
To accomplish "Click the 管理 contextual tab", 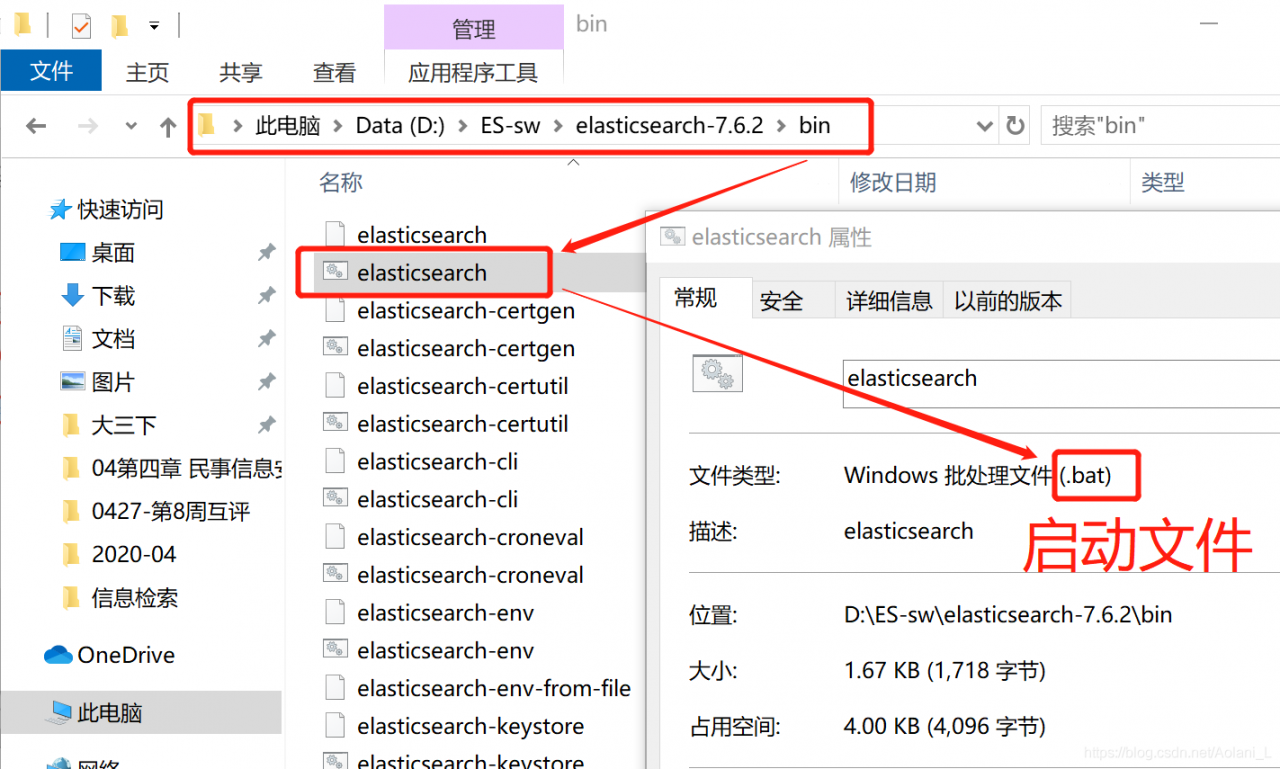I will pyautogui.click(x=474, y=28).
